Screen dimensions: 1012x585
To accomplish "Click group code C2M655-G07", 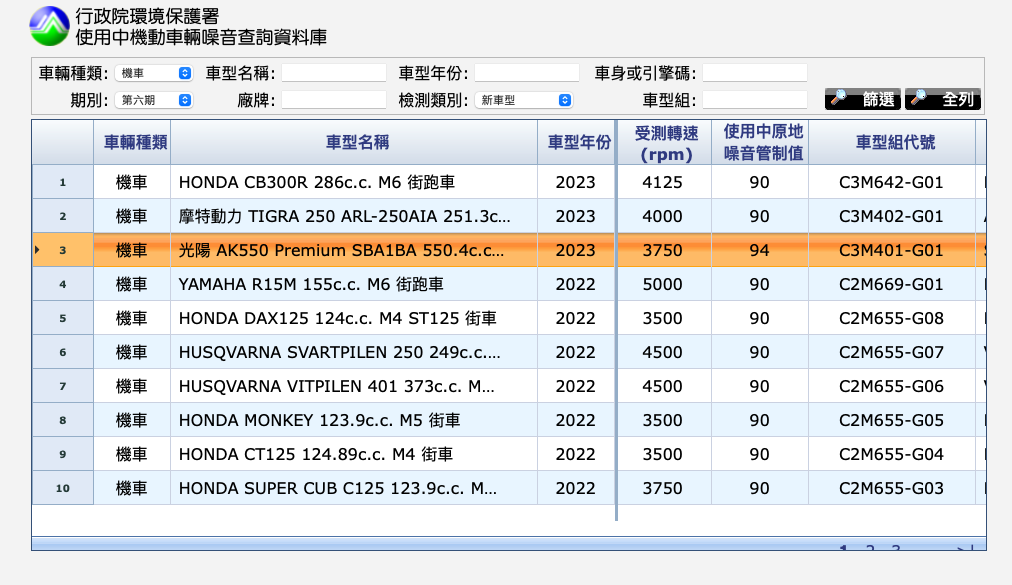I will (891, 352).
